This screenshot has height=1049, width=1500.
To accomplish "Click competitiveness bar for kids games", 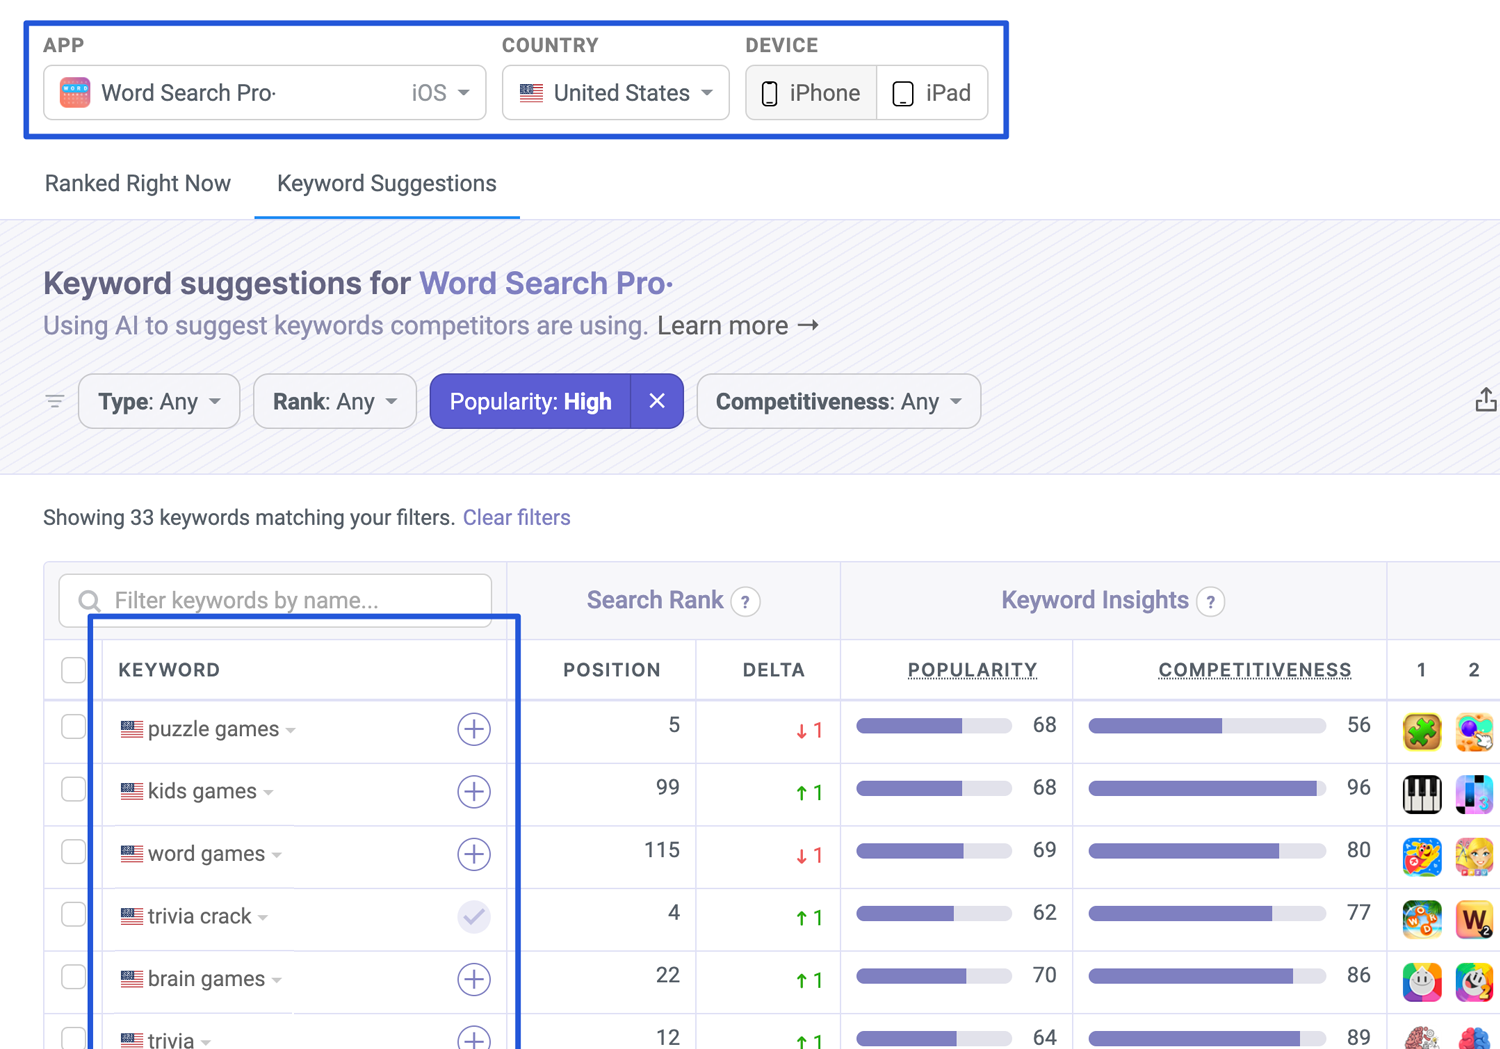I will click(x=1207, y=789).
